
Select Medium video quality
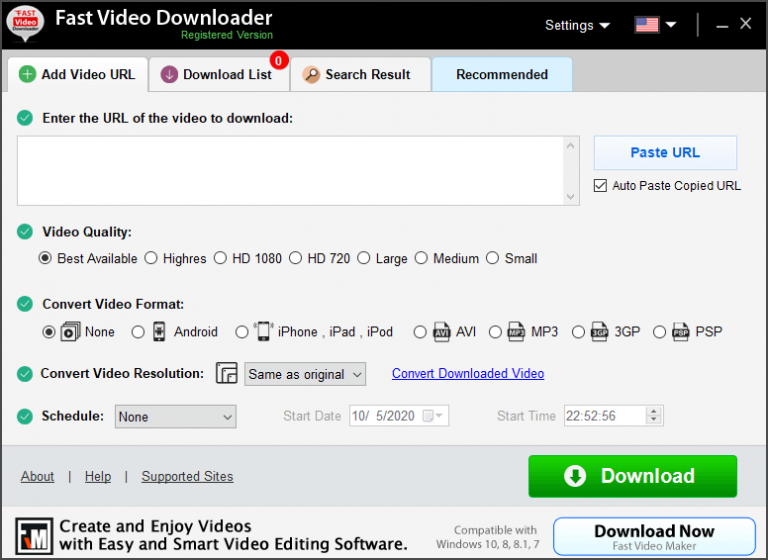421,258
